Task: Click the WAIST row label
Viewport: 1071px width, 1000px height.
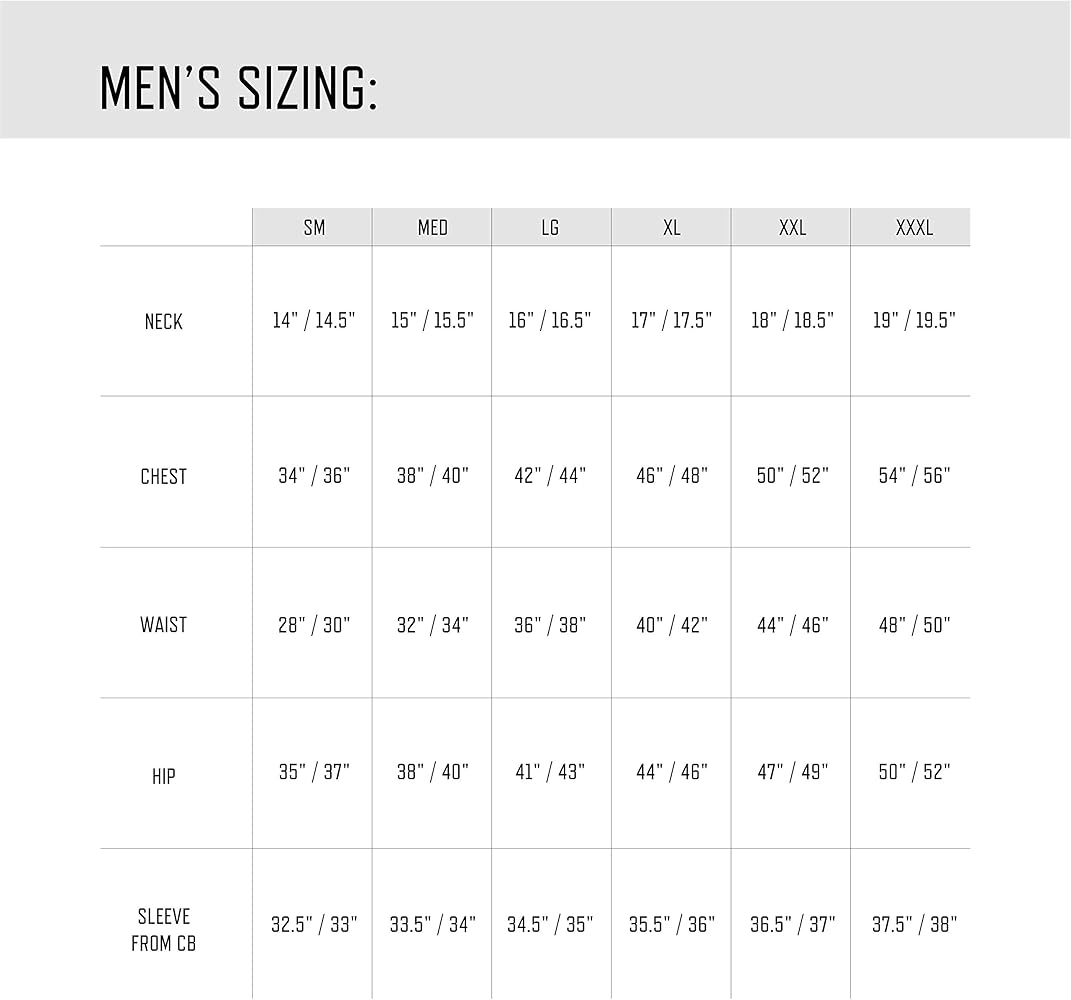Action: coord(164,625)
